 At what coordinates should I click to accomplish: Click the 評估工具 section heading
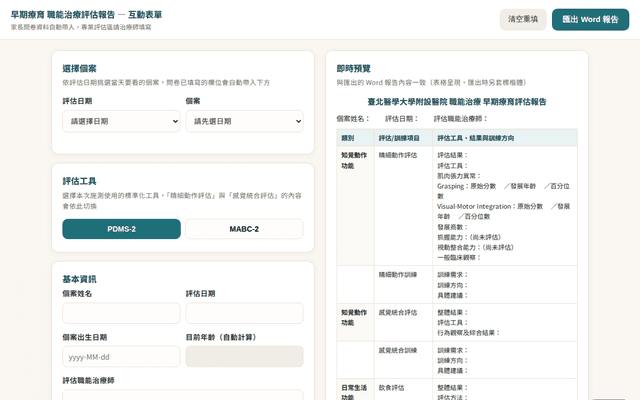point(79,181)
